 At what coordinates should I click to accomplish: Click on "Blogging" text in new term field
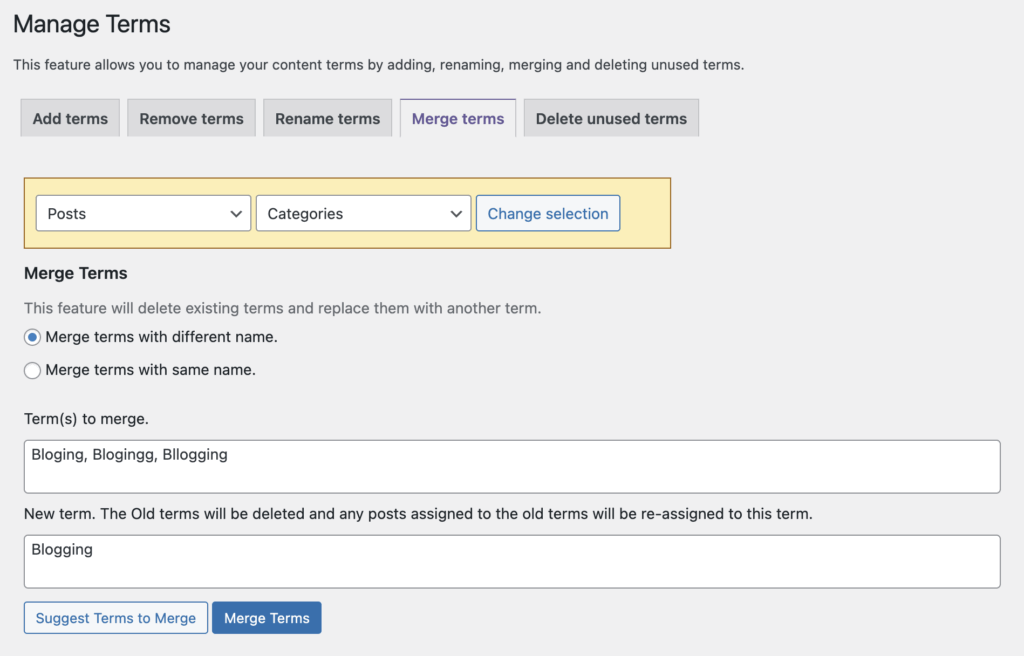click(x=63, y=548)
